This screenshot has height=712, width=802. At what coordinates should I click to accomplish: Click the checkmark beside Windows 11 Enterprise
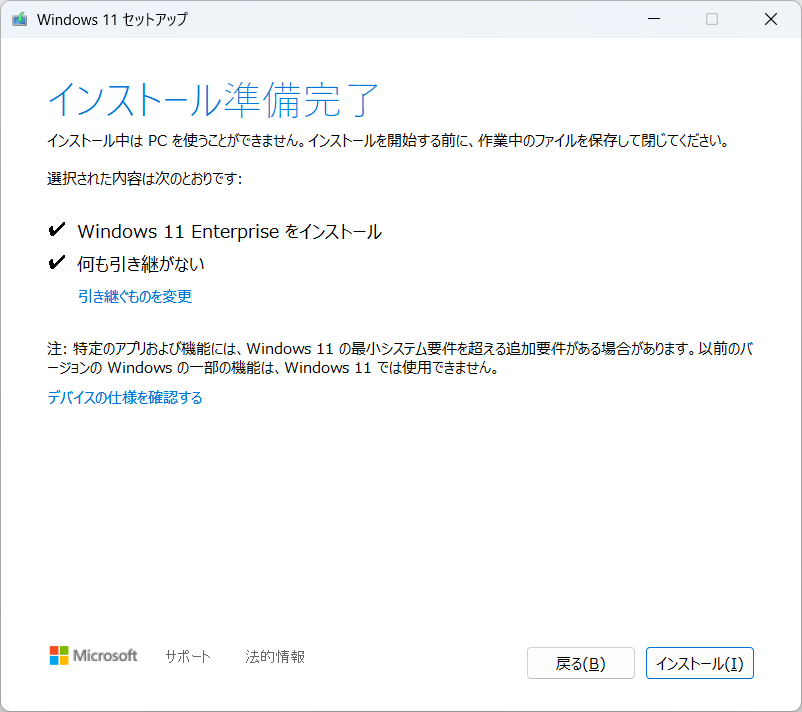pos(57,230)
